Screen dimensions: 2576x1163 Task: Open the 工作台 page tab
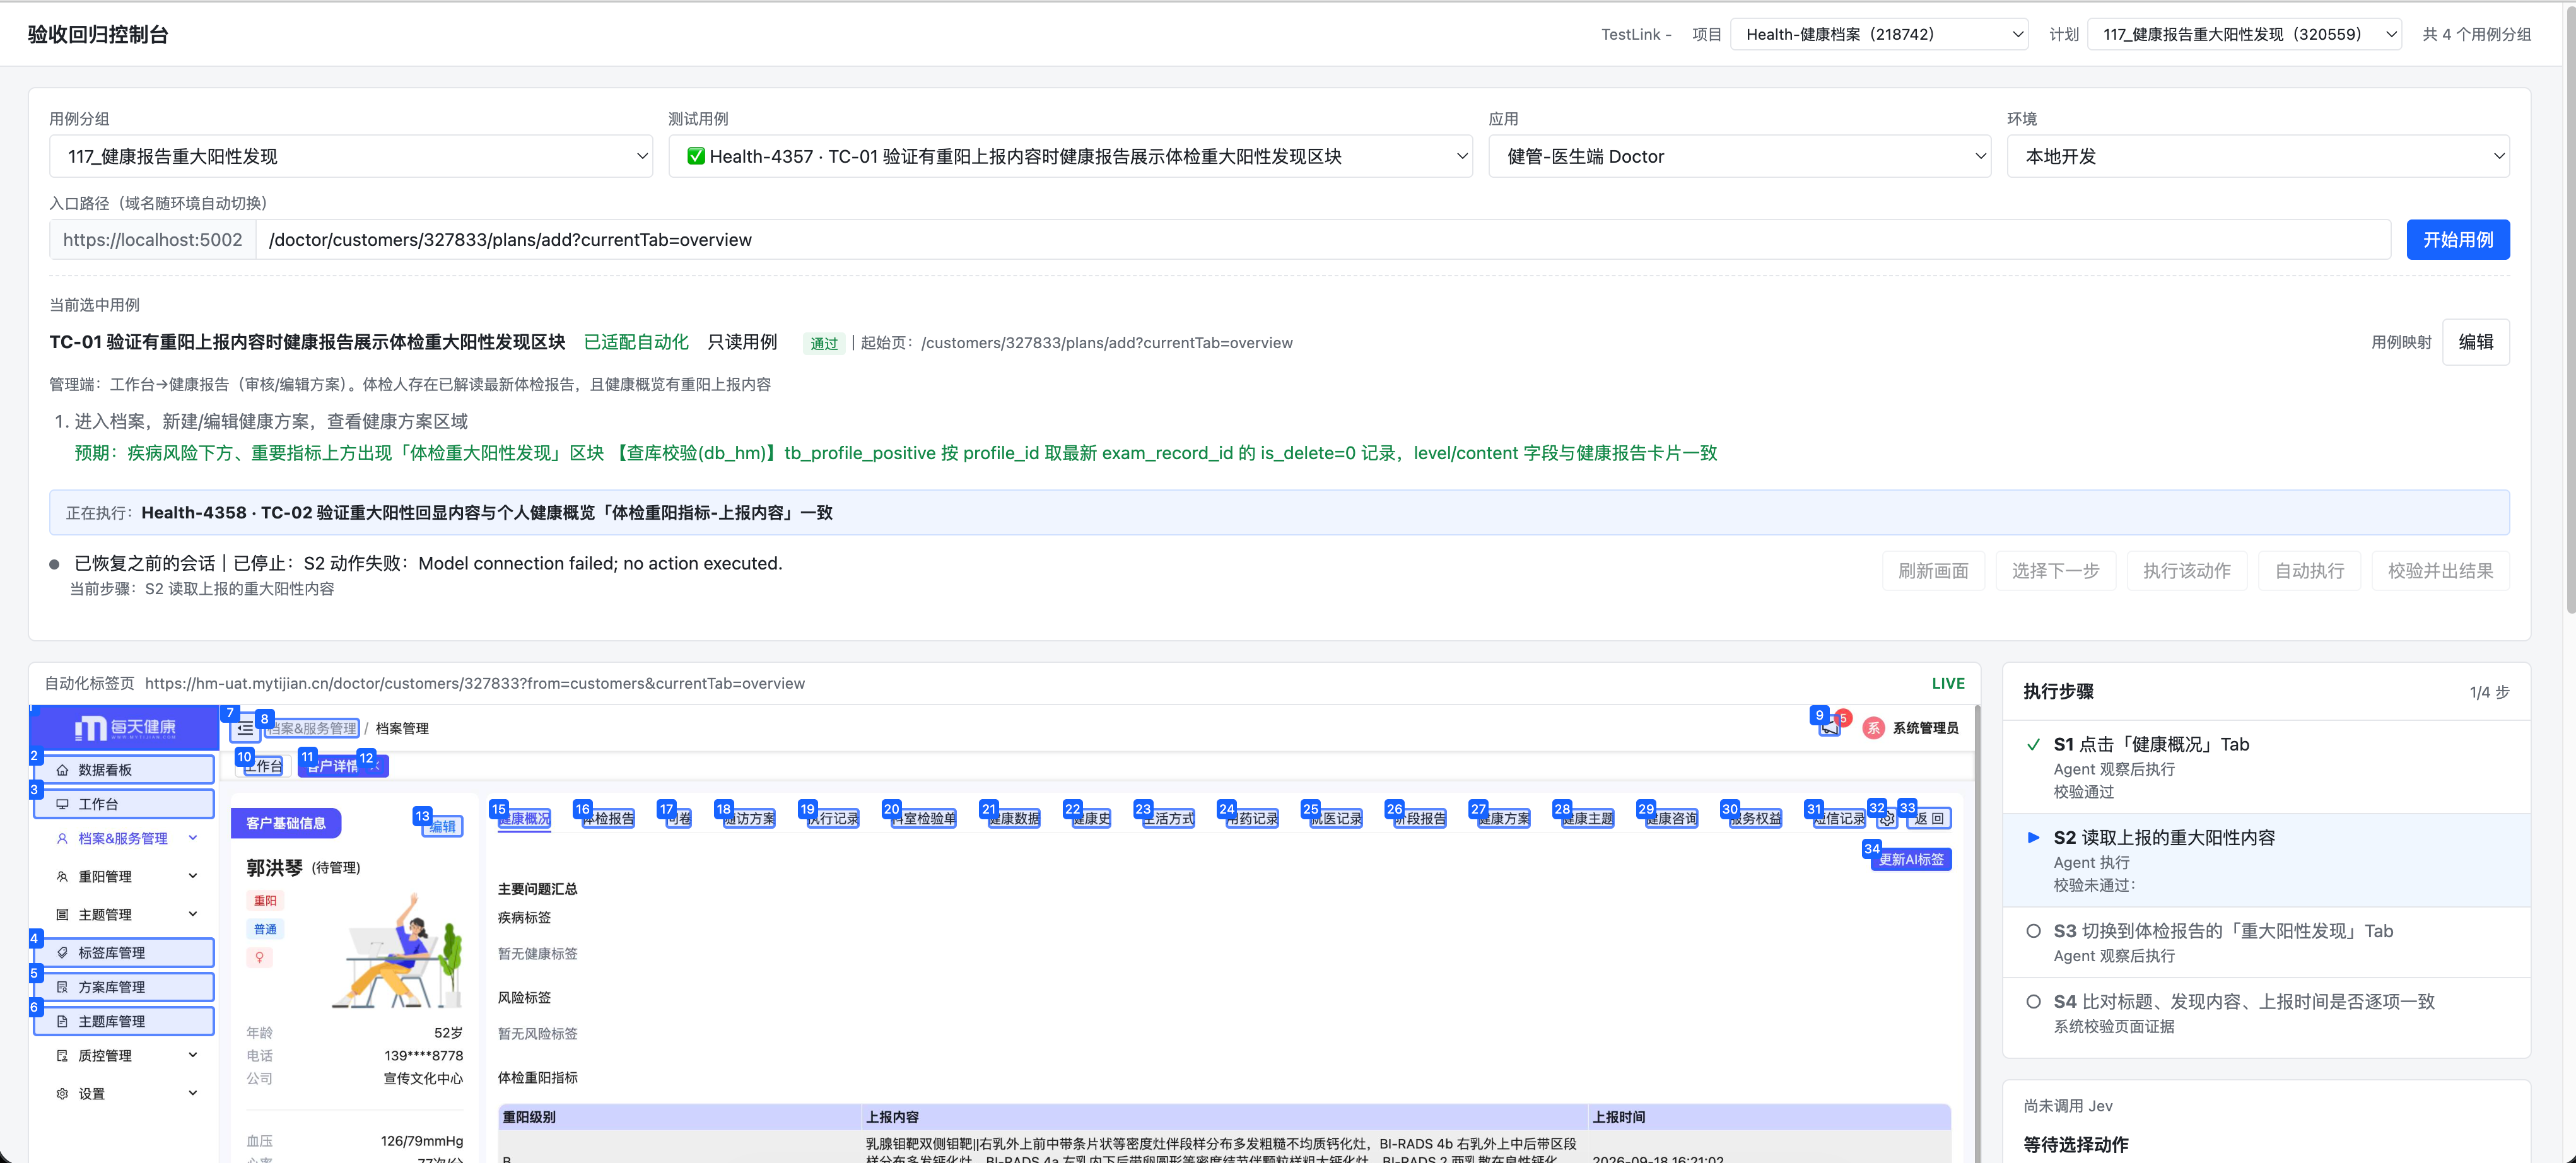[264, 767]
